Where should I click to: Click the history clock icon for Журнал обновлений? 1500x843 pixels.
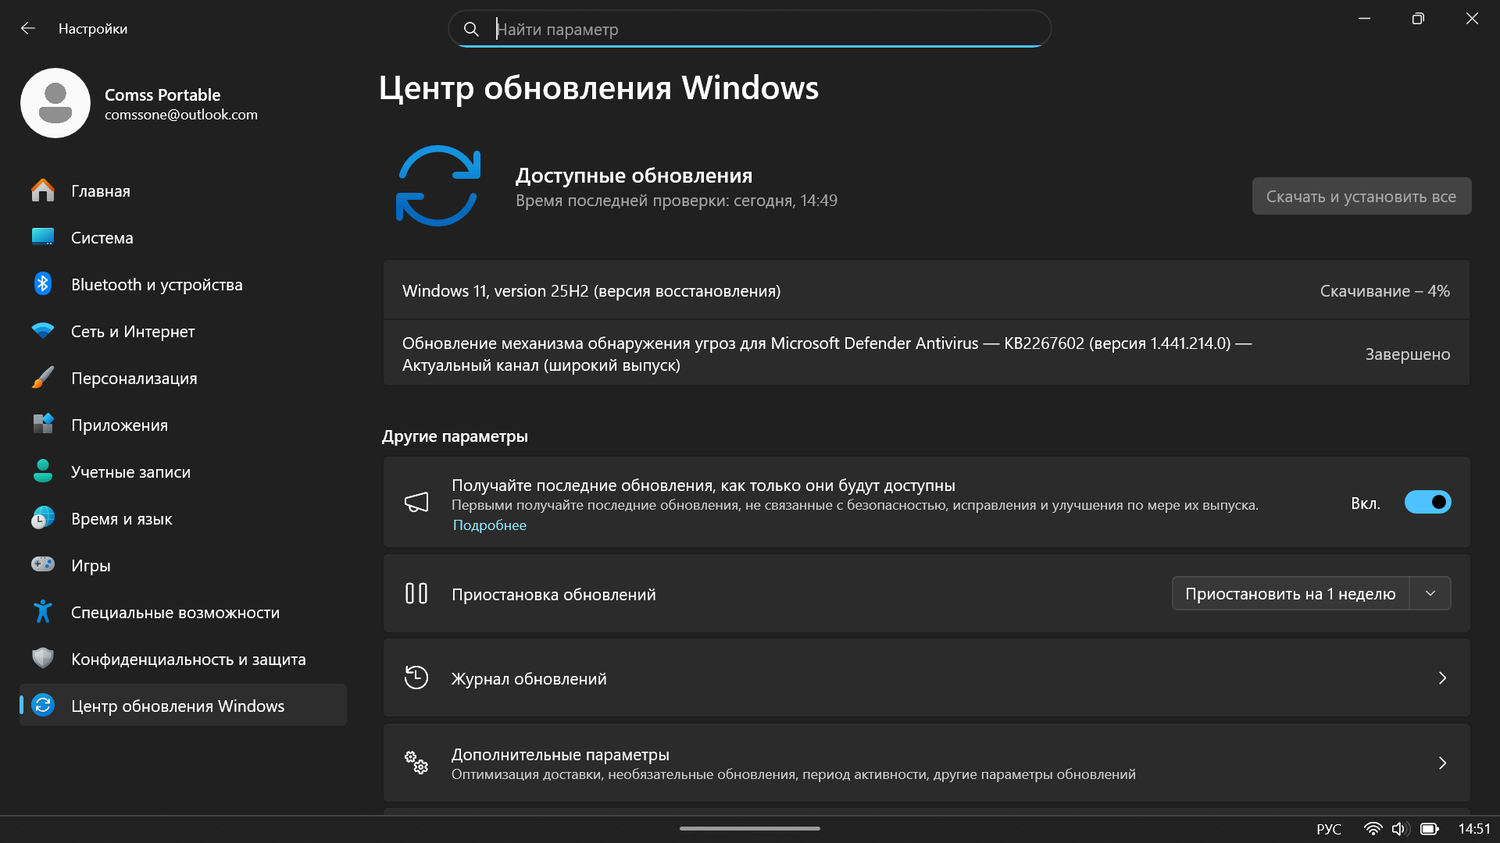[416, 678]
